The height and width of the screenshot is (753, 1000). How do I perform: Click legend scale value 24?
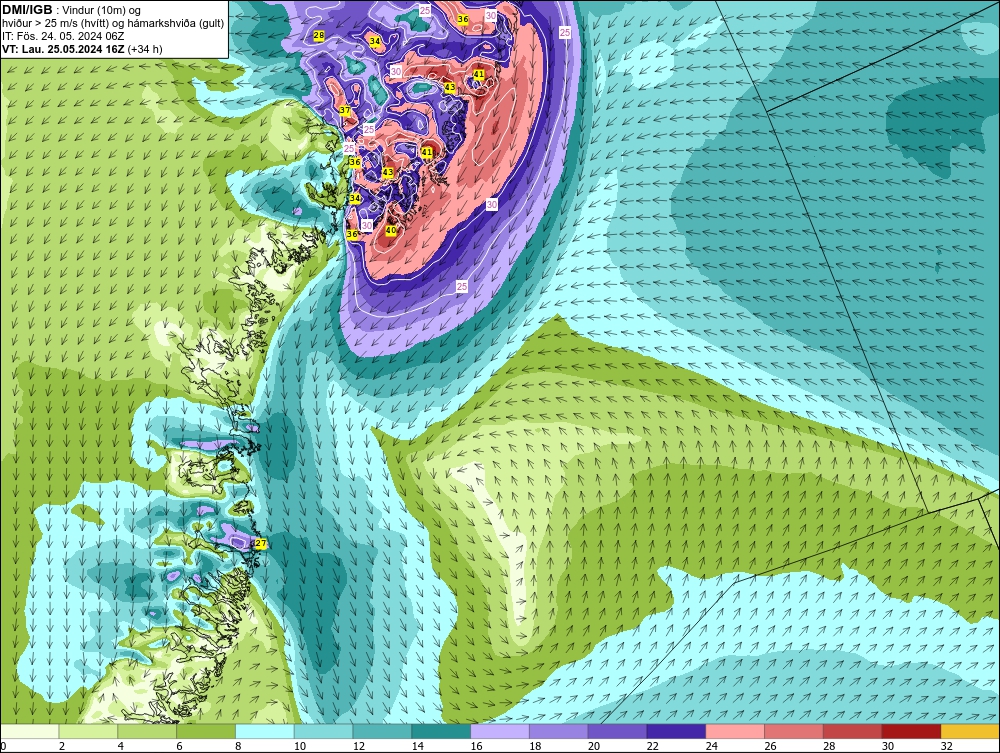pyautogui.click(x=711, y=746)
